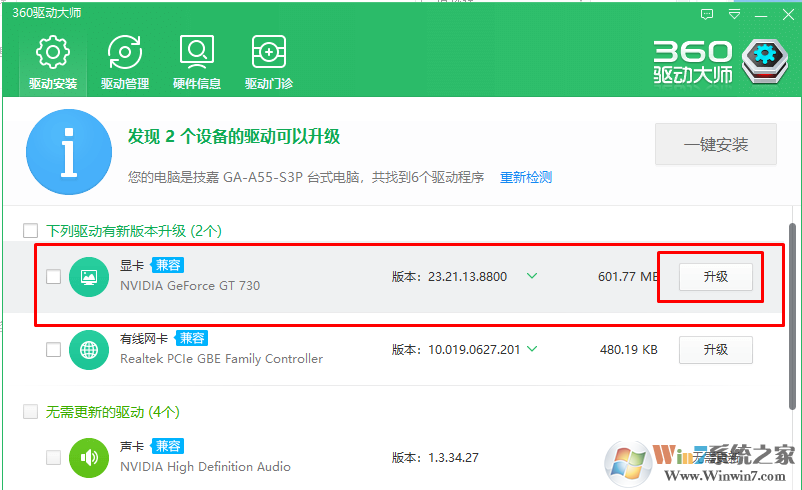
Task: Click 升级 button for NVIDIA GeForce GT 730
Action: coord(715,277)
